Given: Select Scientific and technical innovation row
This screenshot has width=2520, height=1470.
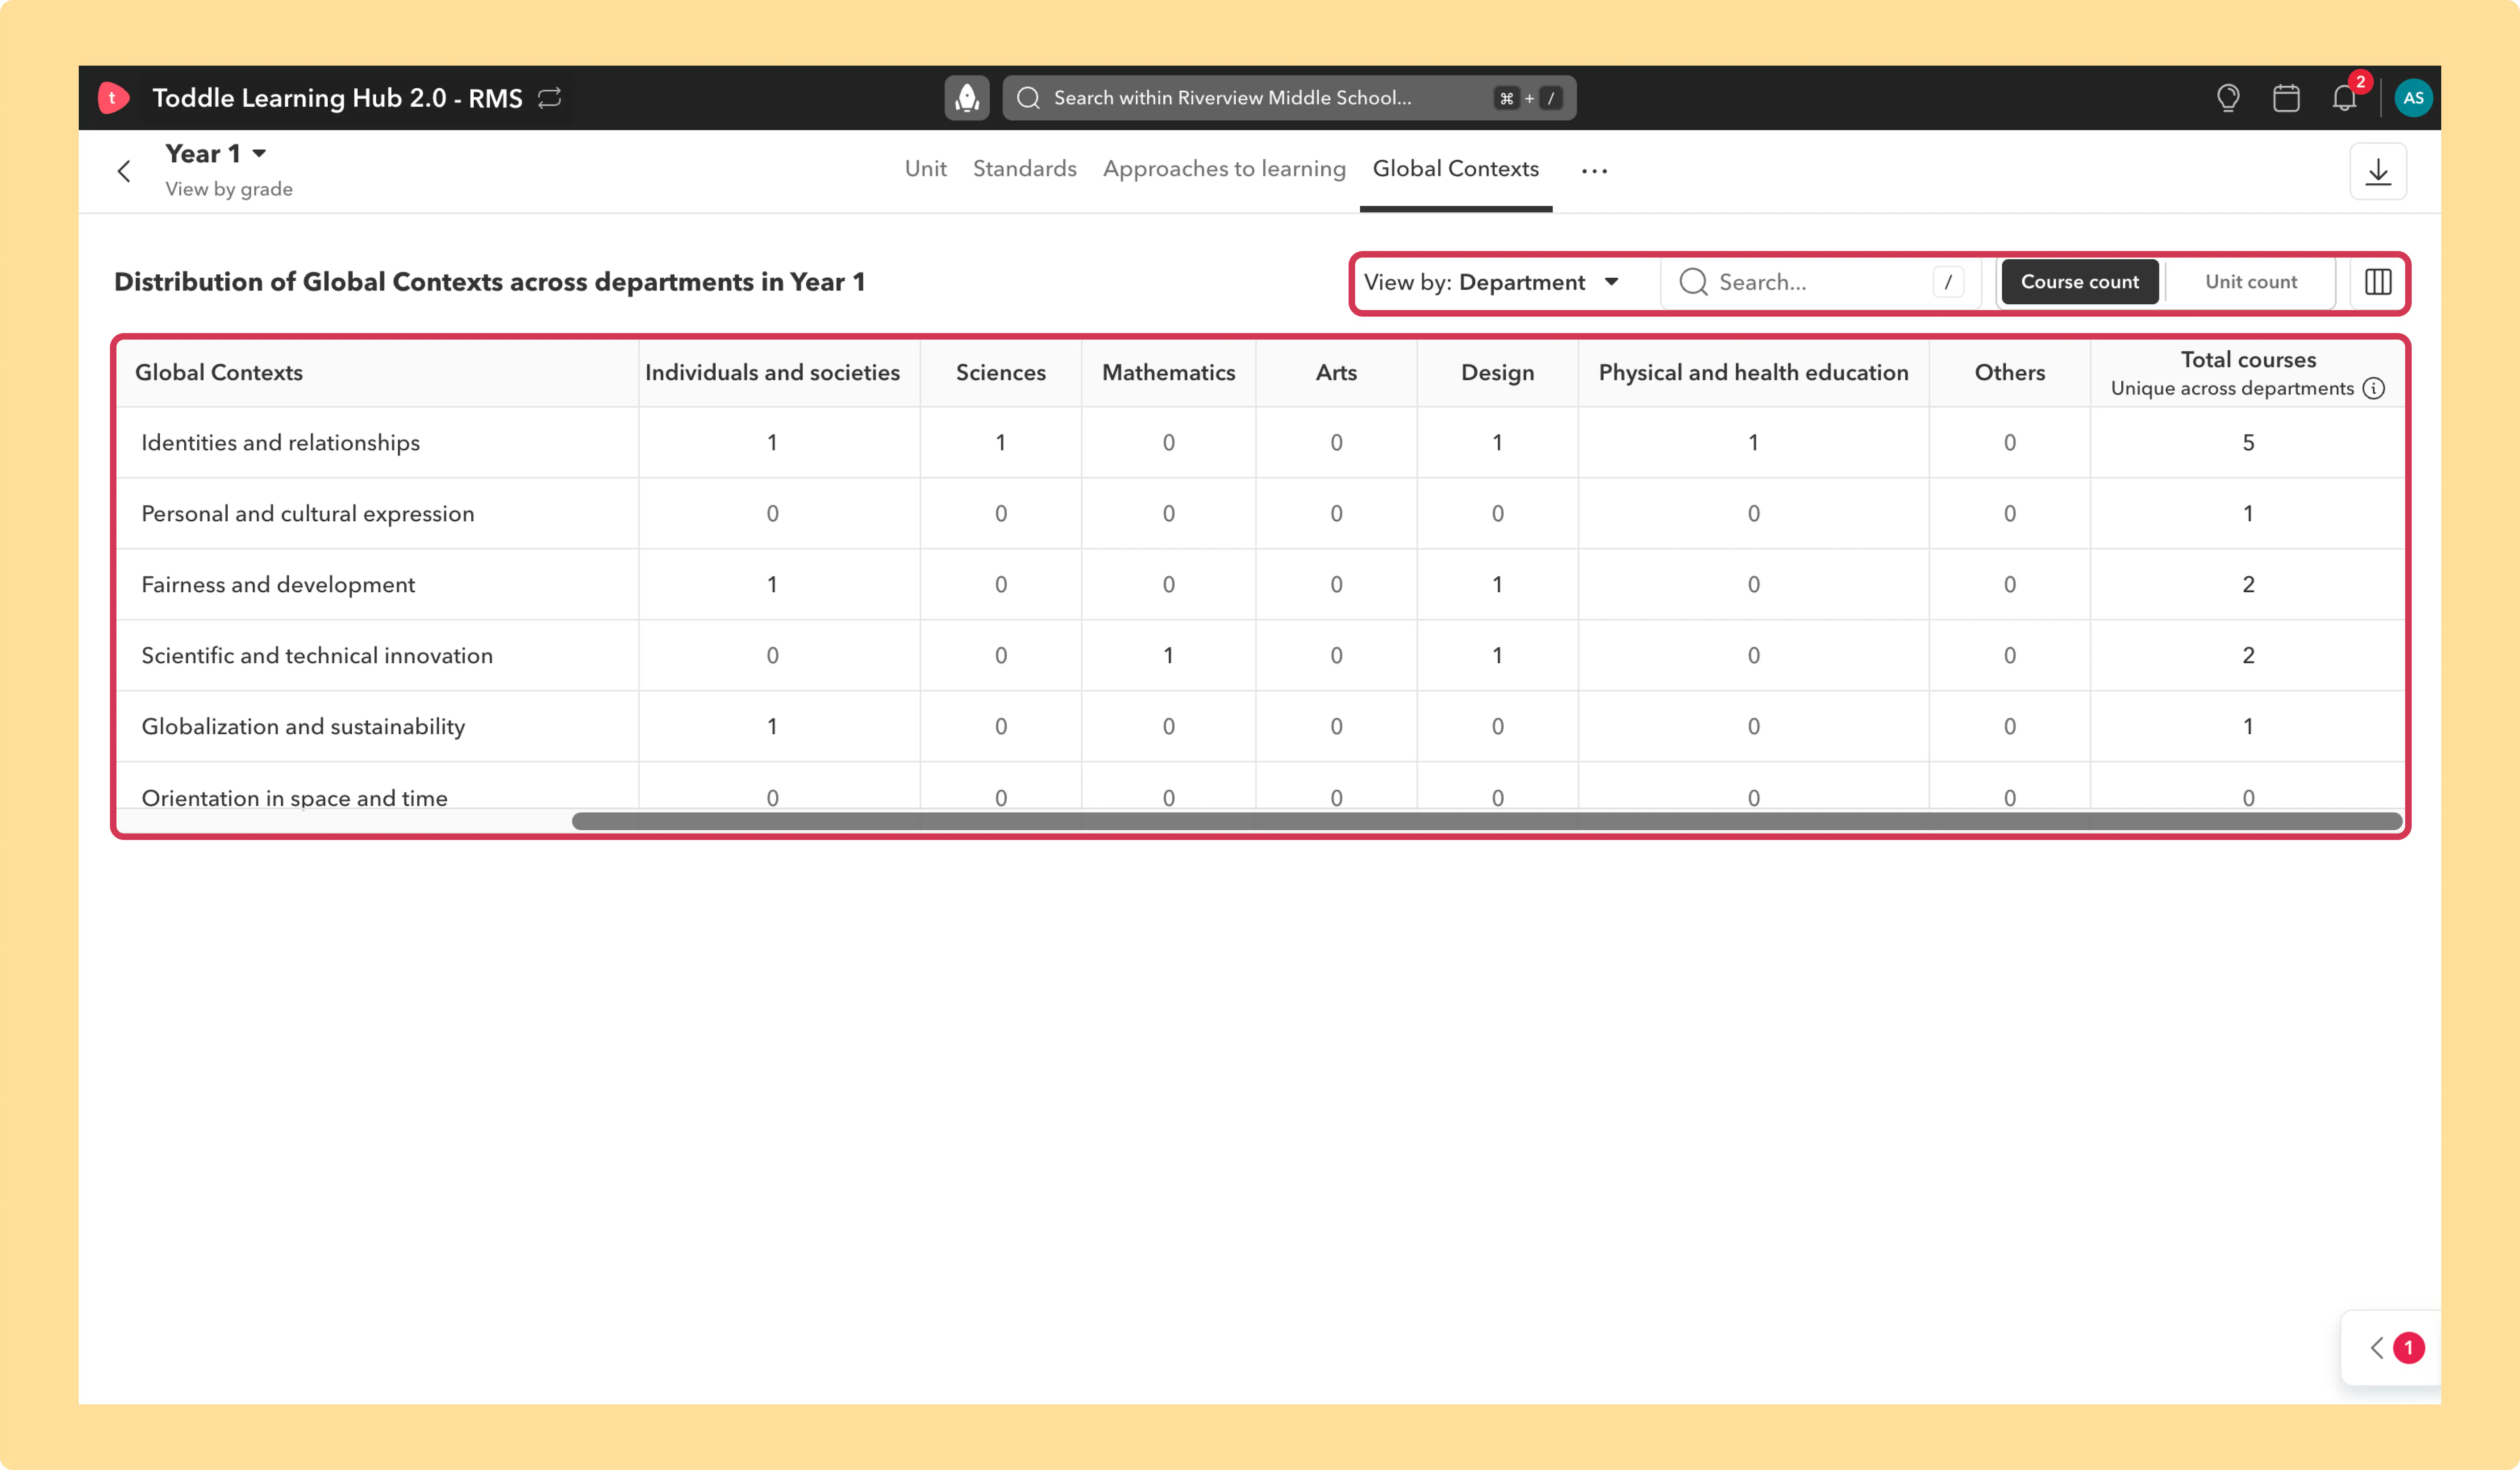Looking at the screenshot, I should (x=1260, y=656).
